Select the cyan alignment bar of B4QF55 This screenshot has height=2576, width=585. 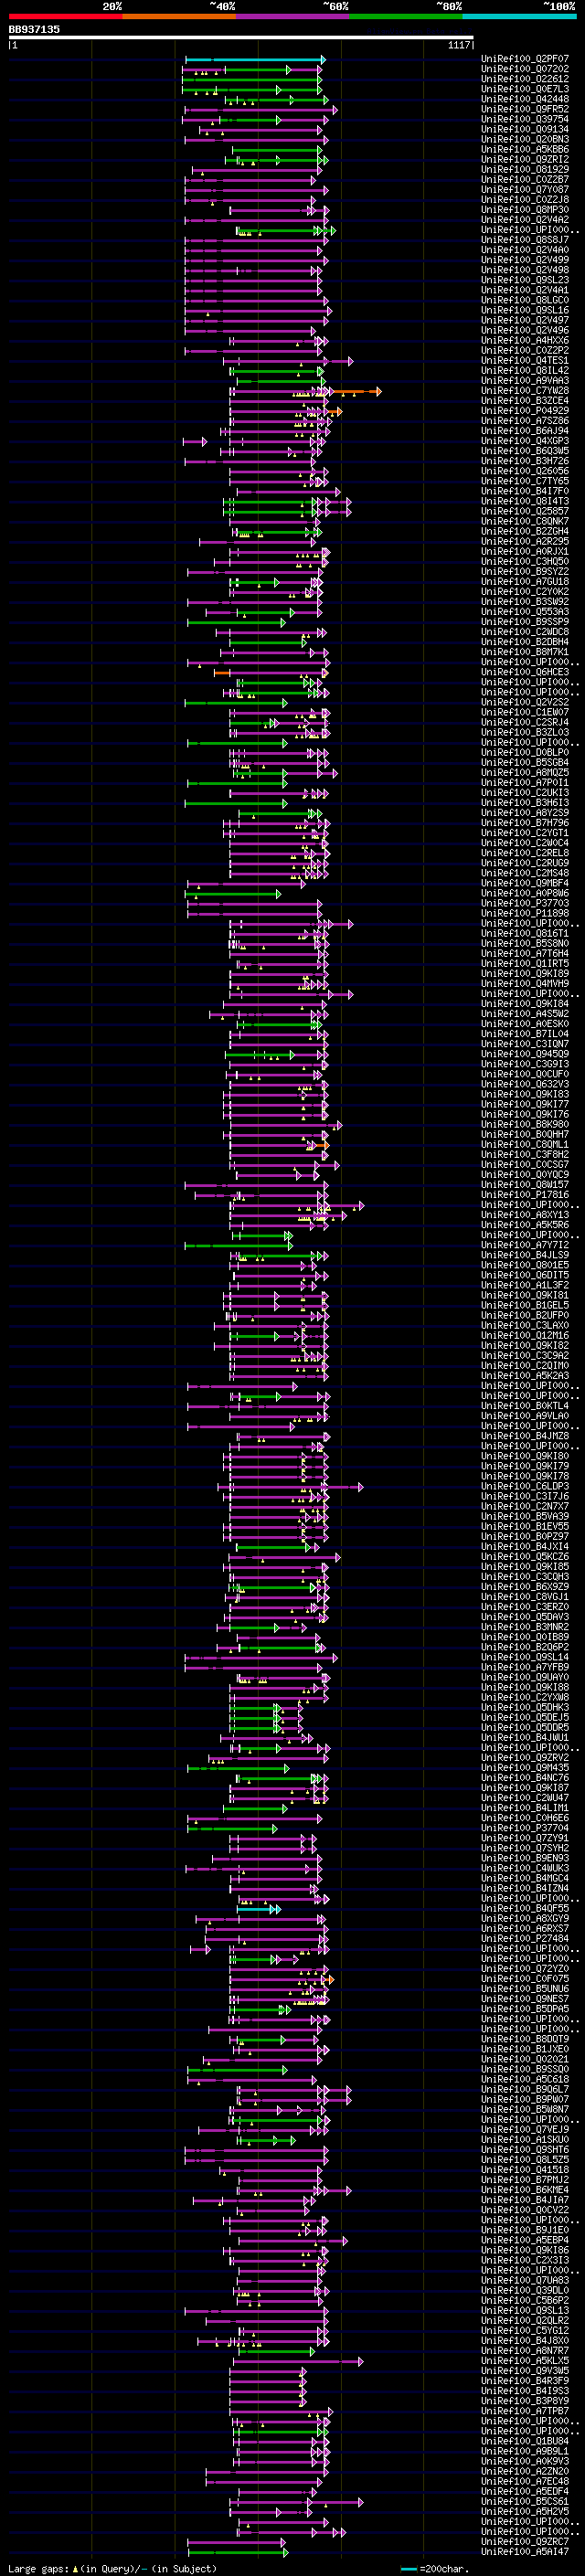pos(259,1909)
